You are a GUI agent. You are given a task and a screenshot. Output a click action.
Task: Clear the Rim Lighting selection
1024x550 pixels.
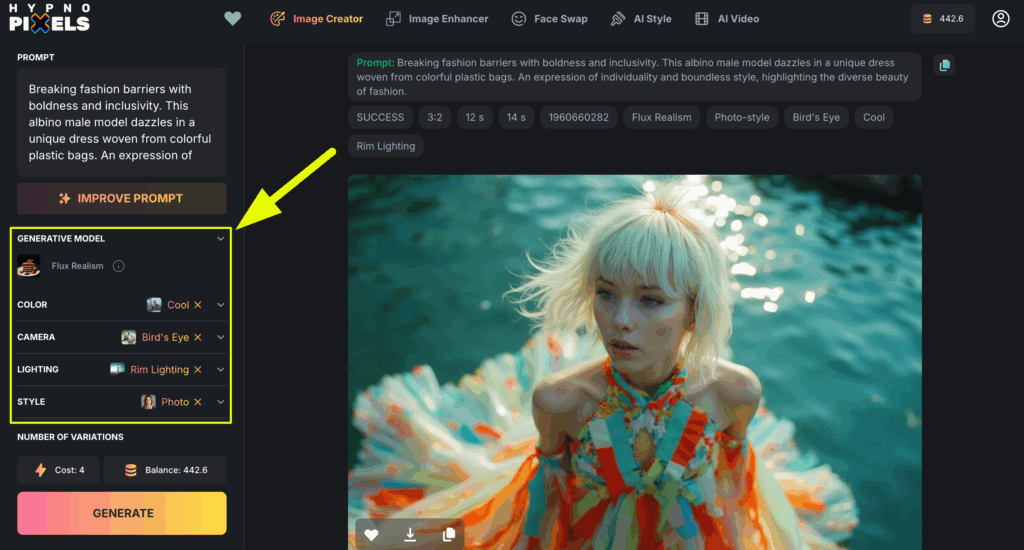pos(198,370)
